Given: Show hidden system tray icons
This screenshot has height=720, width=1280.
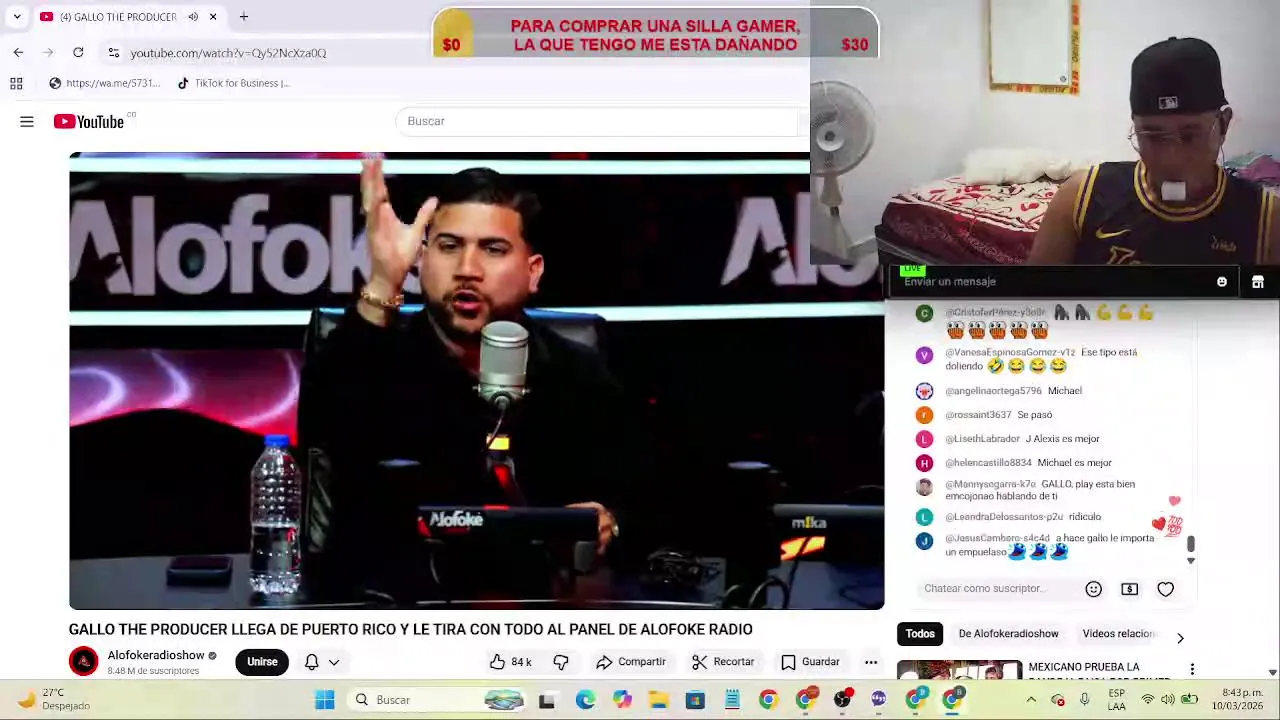Looking at the screenshot, I should [x=1031, y=700].
